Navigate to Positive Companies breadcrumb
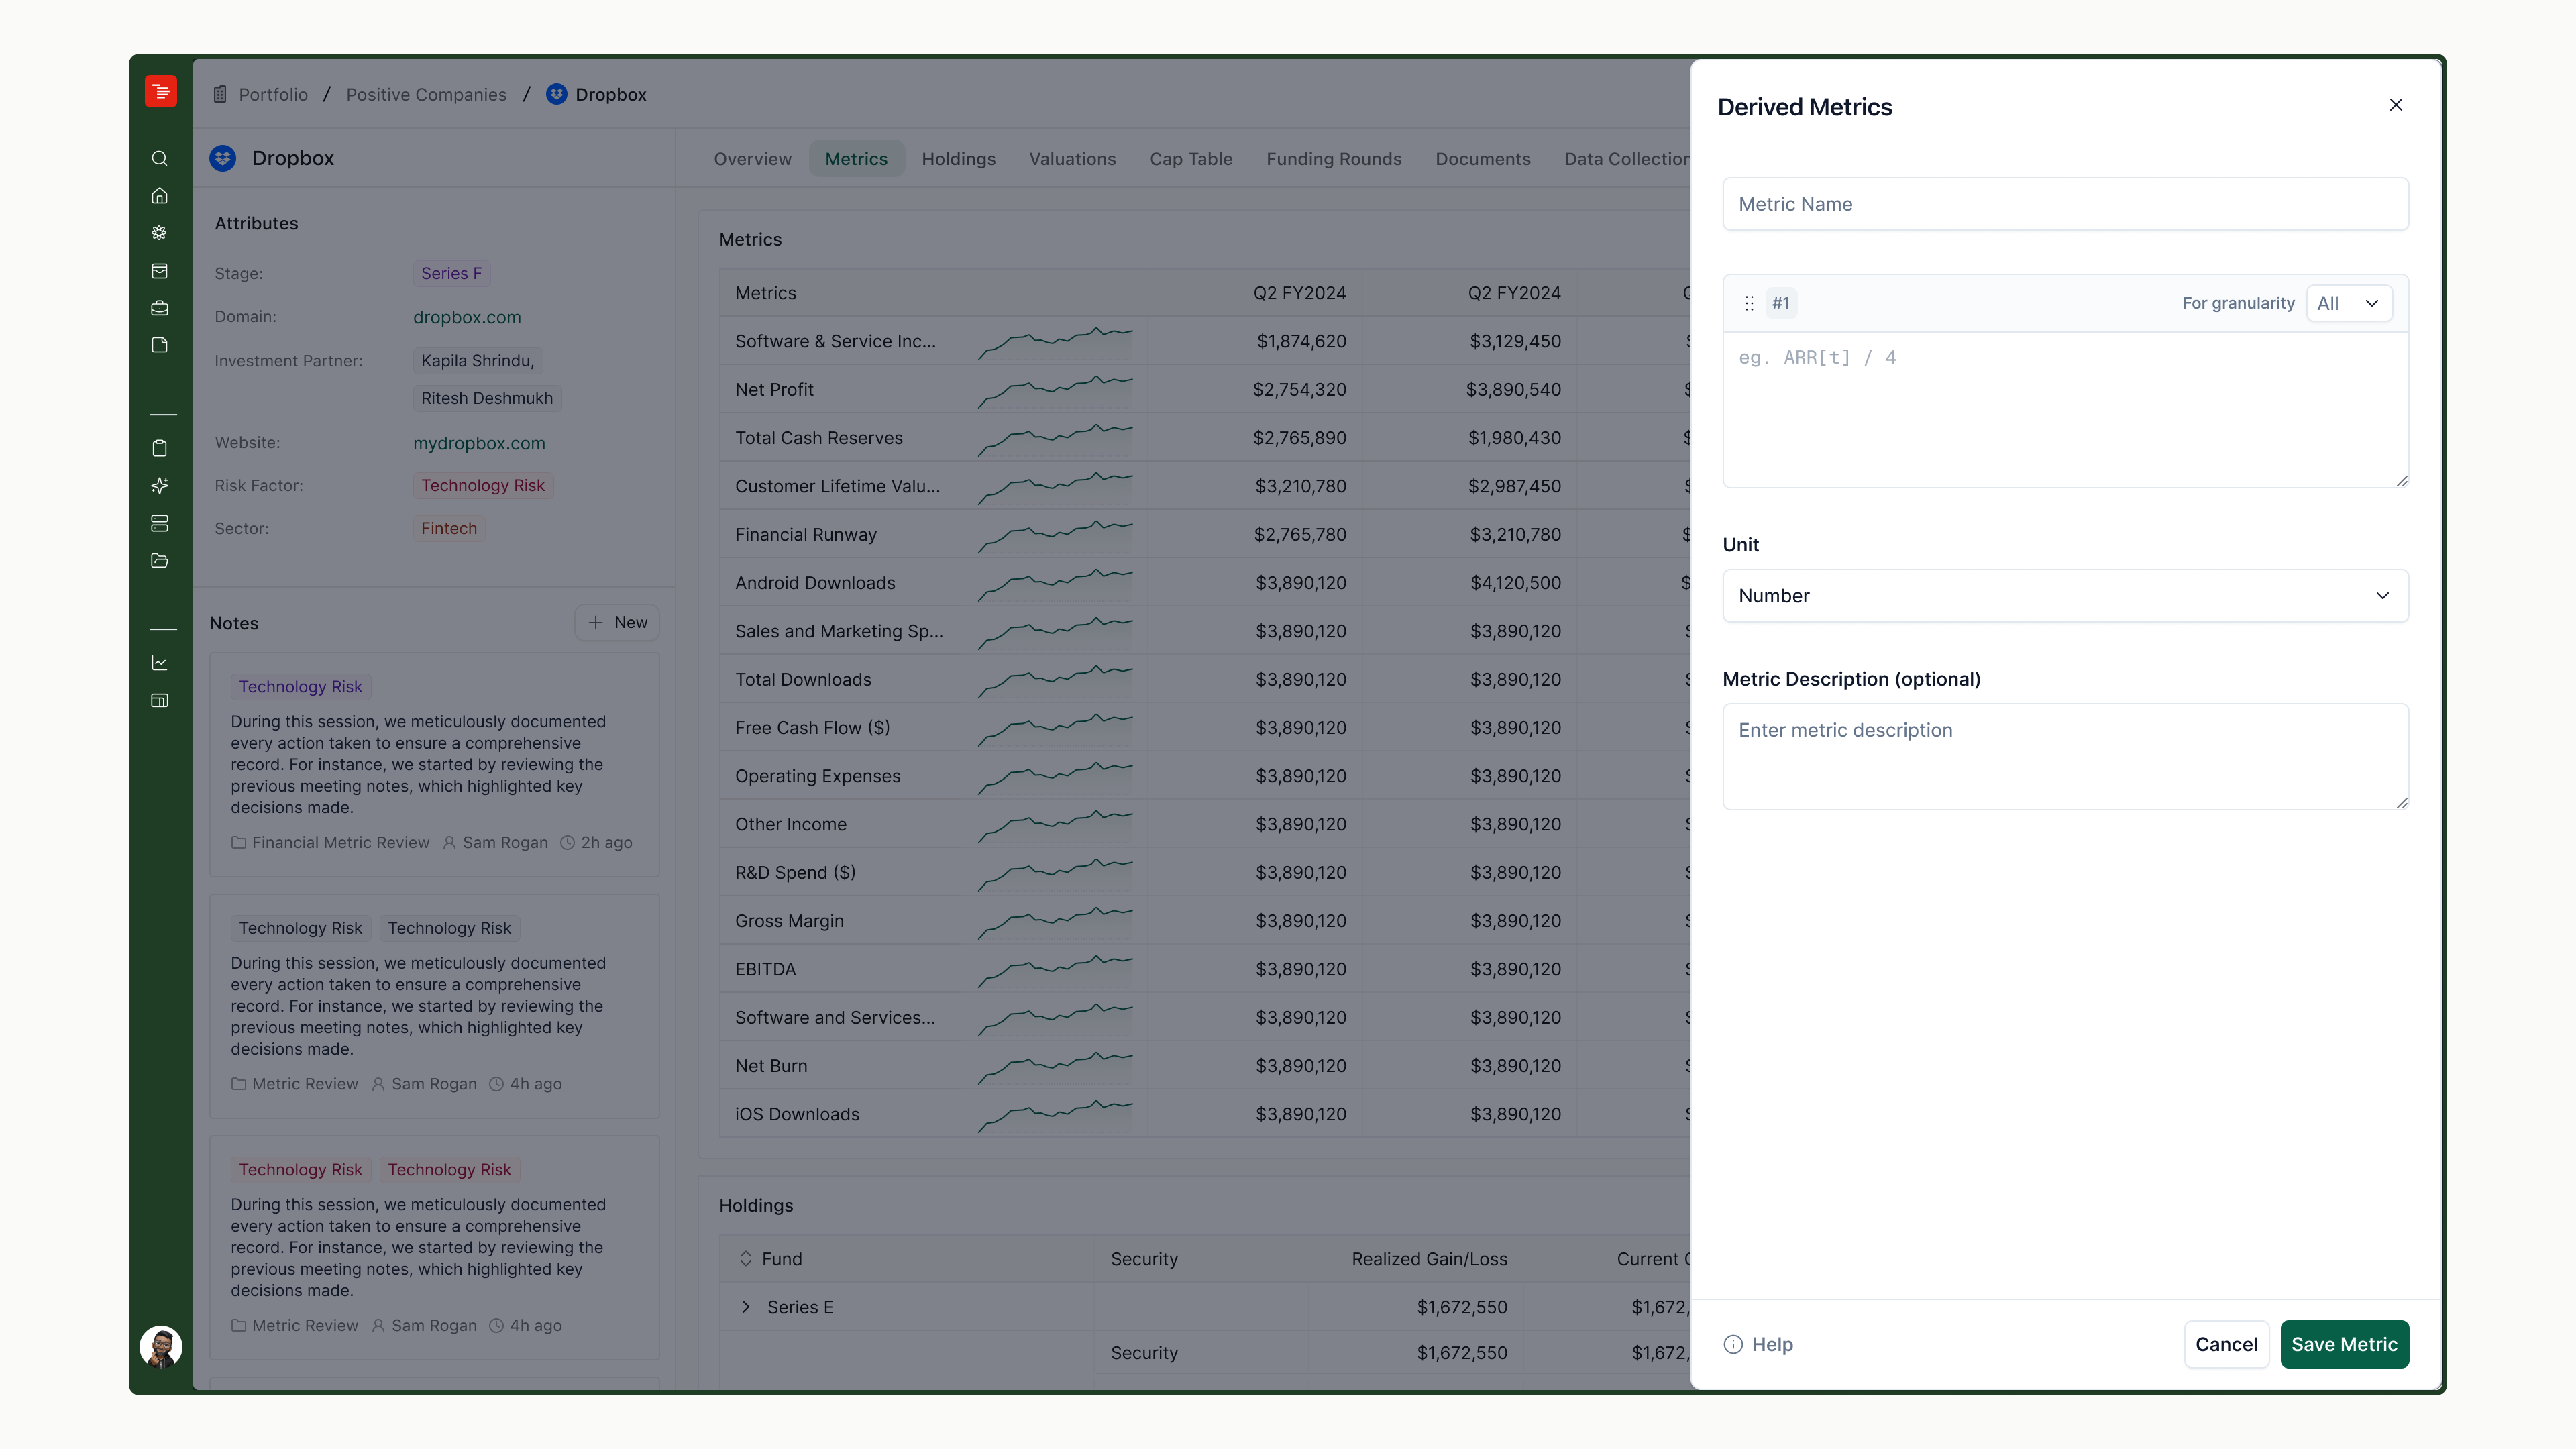This screenshot has width=2576, height=1449. pyautogui.click(x=426, y=94)
